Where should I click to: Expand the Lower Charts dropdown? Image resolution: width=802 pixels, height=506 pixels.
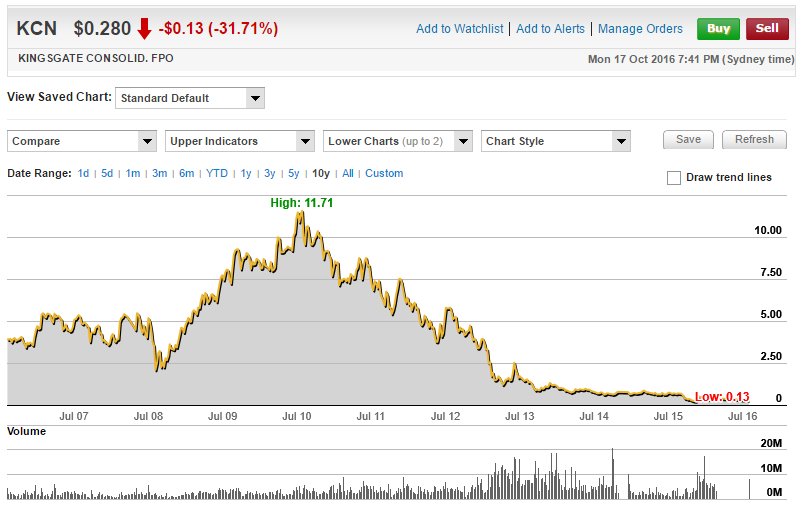[398, 141]
